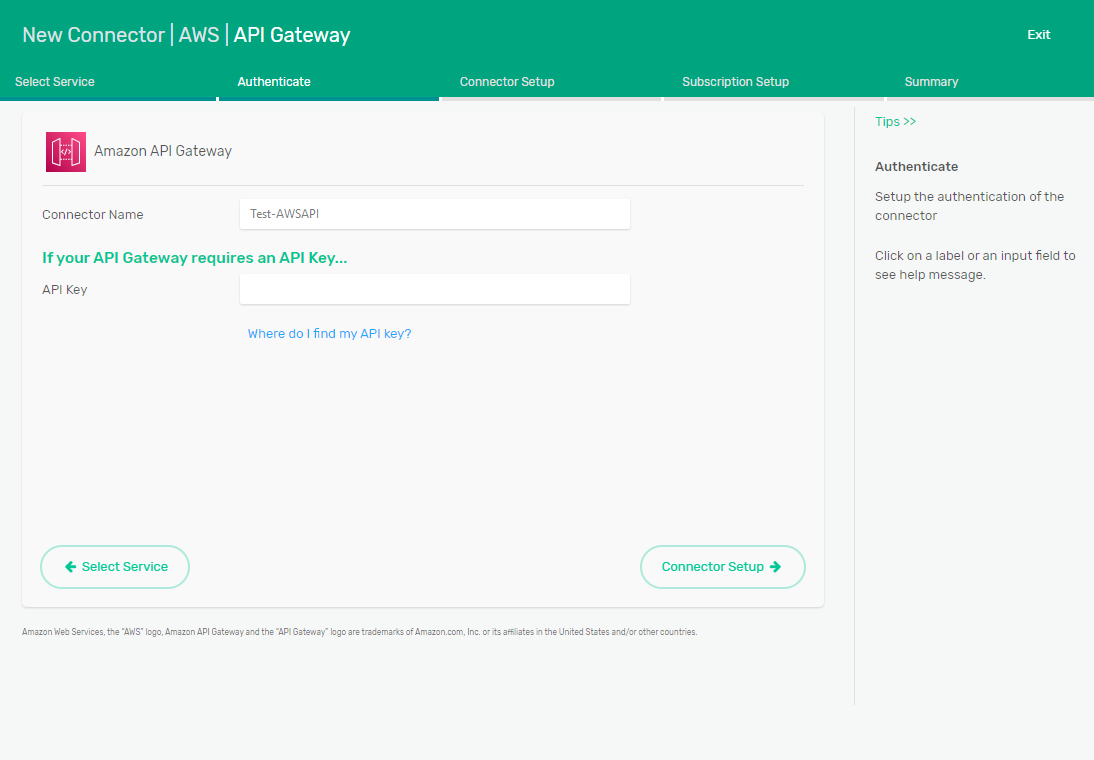Click the left arrow icon on Select Service button

coord(71,567)
